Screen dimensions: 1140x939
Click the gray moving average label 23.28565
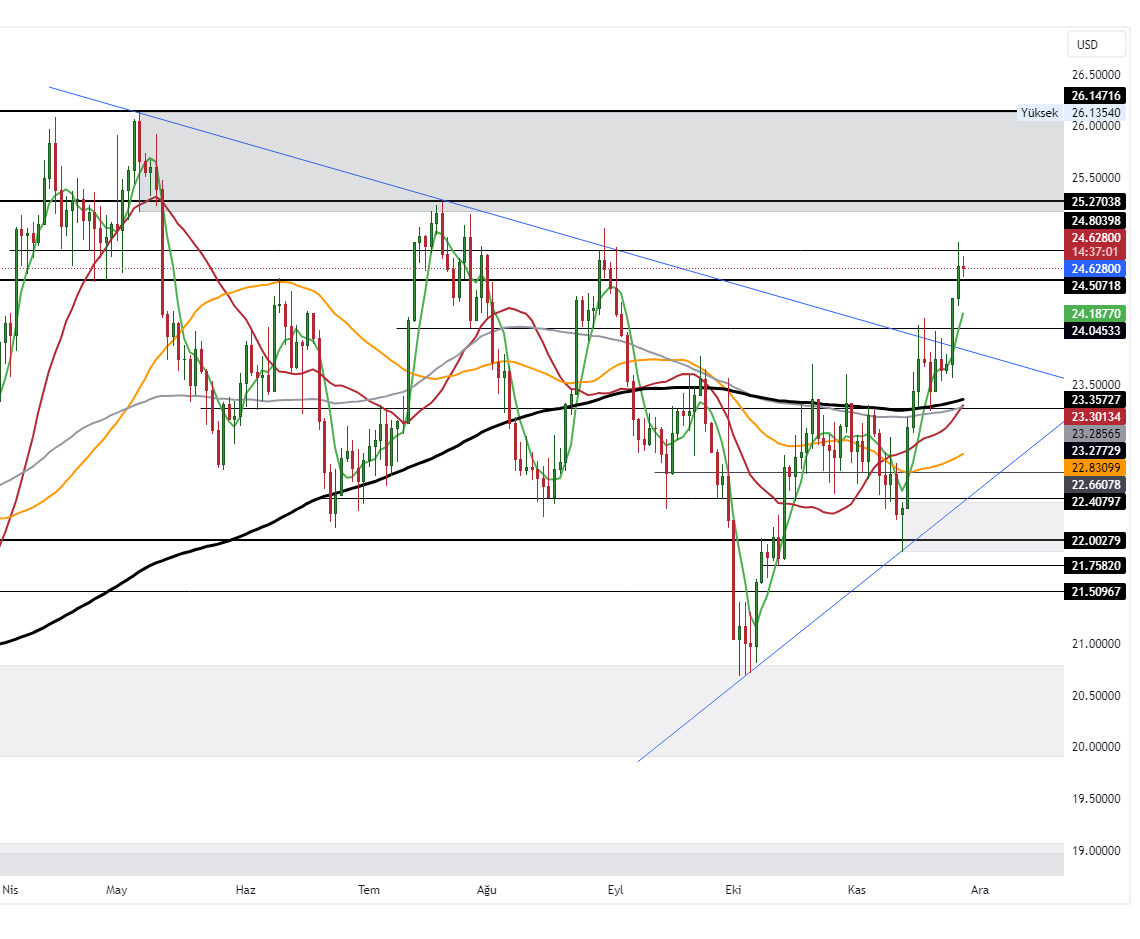(1093, 432)
